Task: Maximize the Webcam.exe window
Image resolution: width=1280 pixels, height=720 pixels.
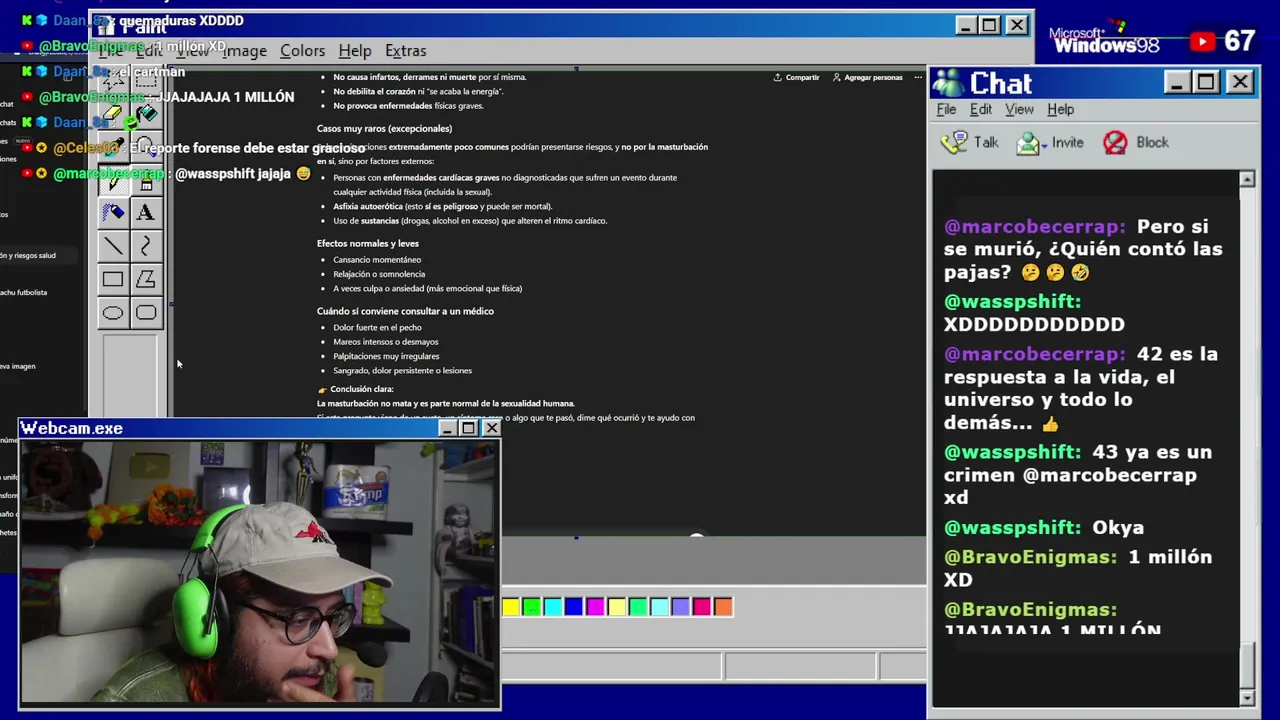Action: coord(468,428)
